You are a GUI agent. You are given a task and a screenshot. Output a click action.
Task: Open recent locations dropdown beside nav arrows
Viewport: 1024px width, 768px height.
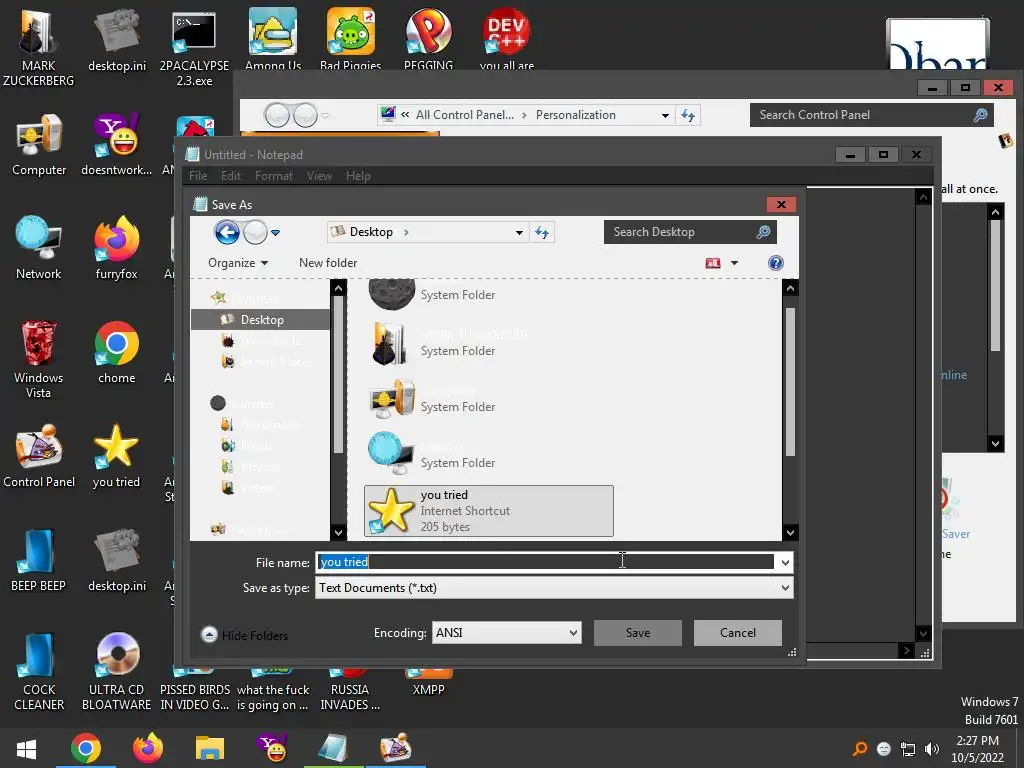(276, 232)
